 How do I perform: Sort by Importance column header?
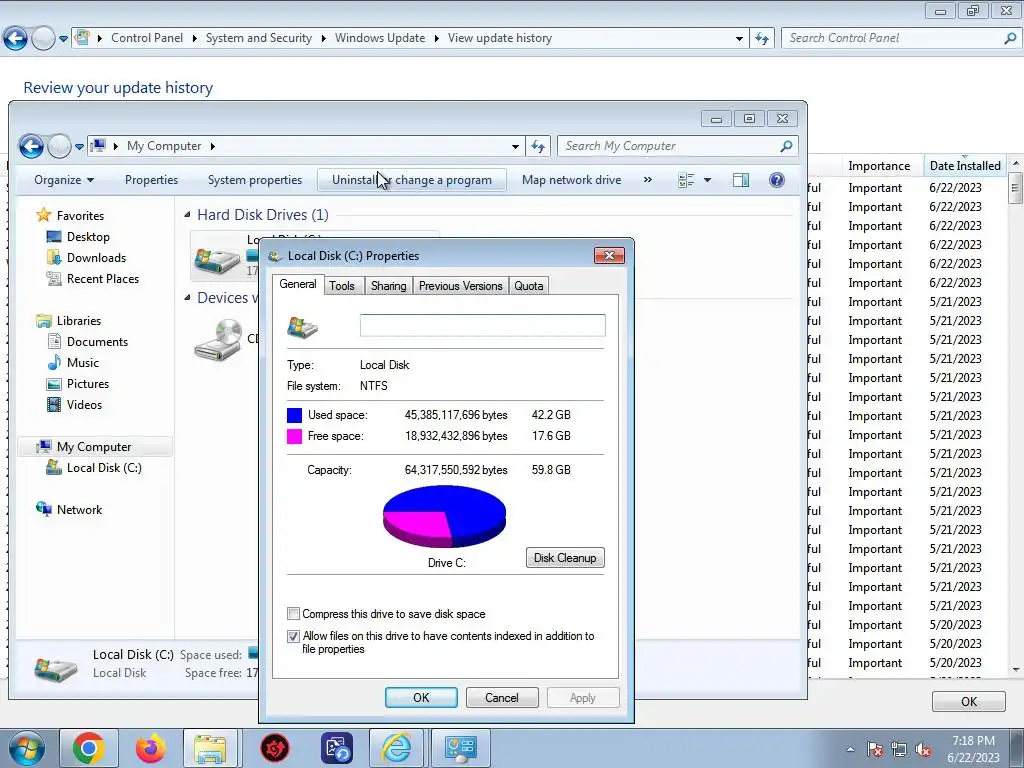pyautogui.click(x=879, y=166)
